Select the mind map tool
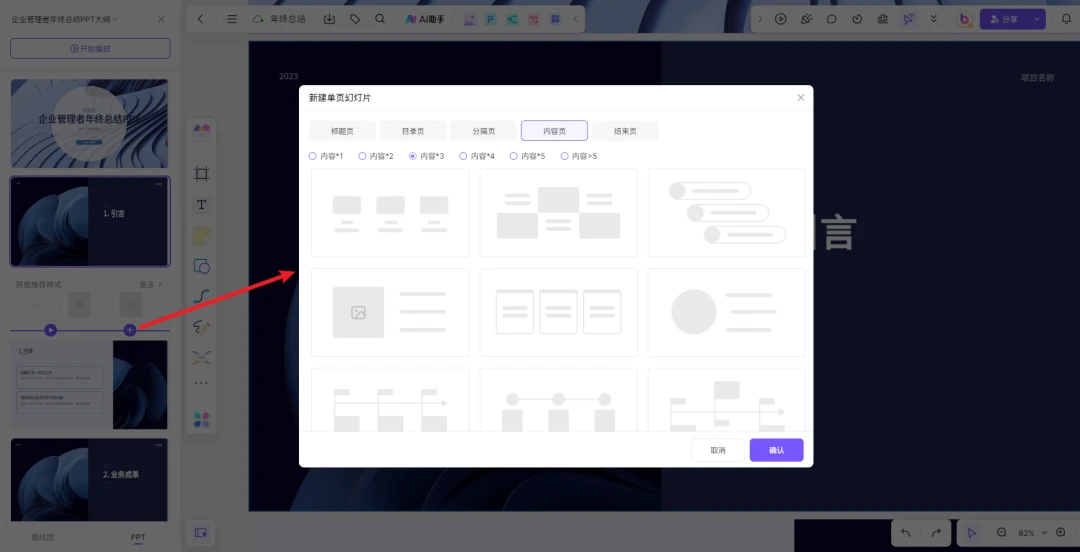The image size is (1080, 552). pos(201,357)
